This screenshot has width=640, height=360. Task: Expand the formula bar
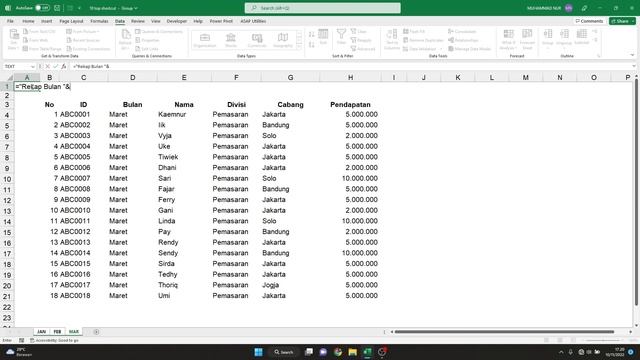tap(634, 66)
